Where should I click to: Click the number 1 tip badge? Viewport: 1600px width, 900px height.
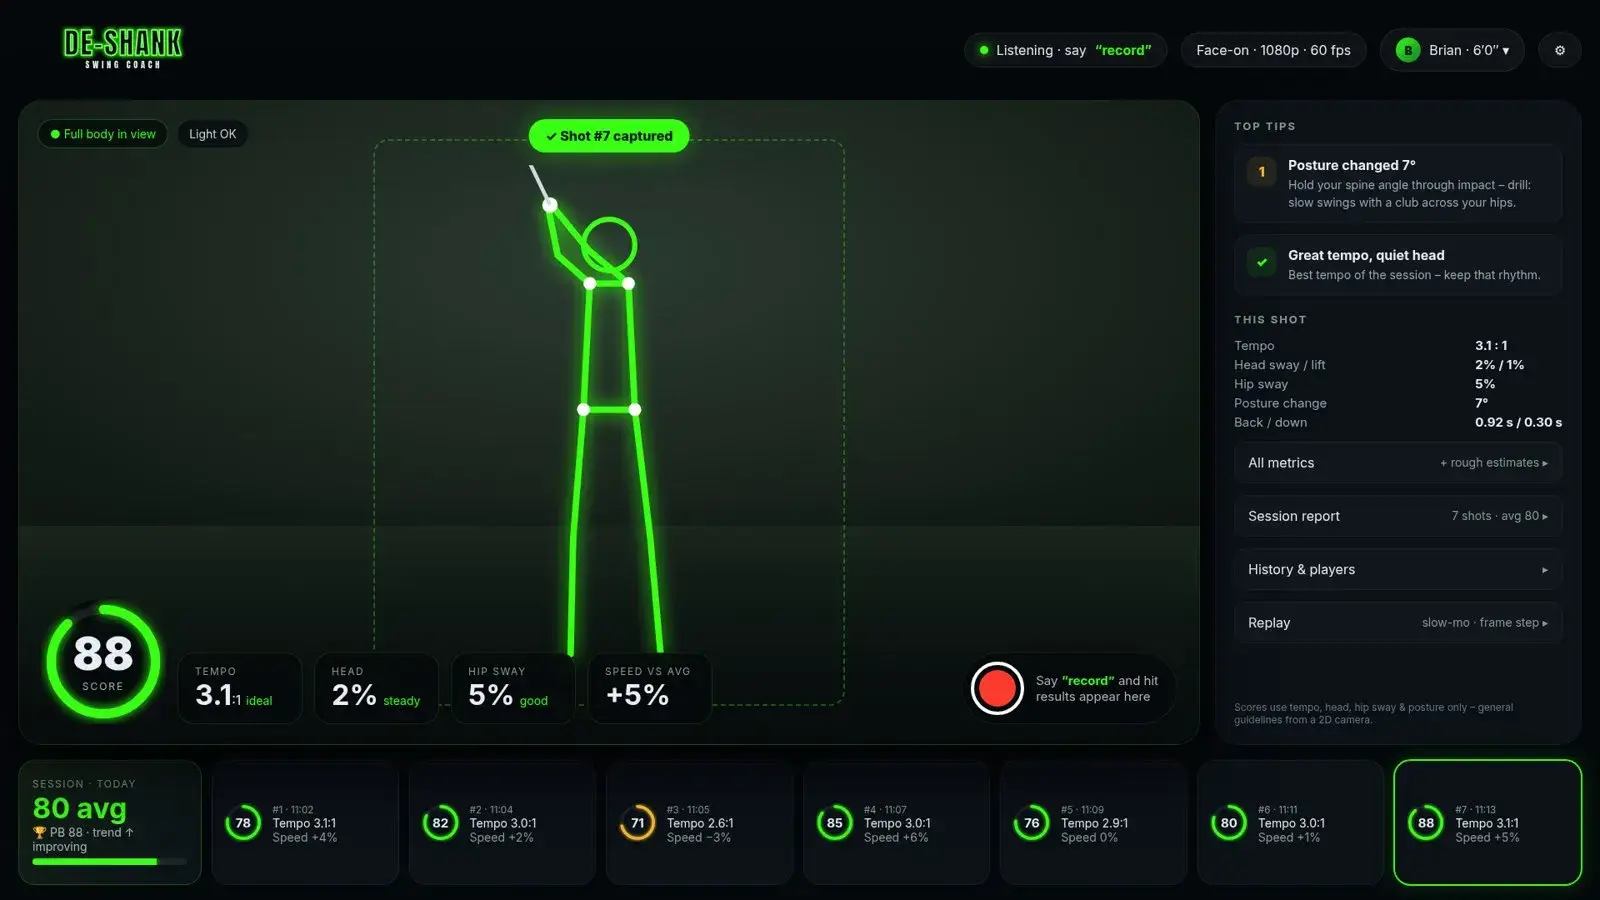(x=1262, y=172)
